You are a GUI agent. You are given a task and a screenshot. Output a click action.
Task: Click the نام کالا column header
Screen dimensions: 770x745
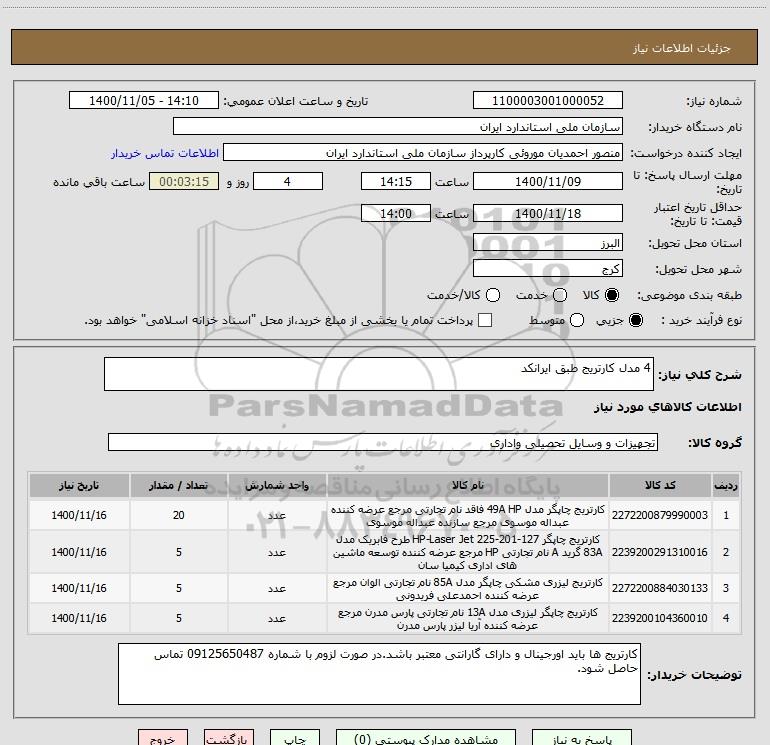468,485
